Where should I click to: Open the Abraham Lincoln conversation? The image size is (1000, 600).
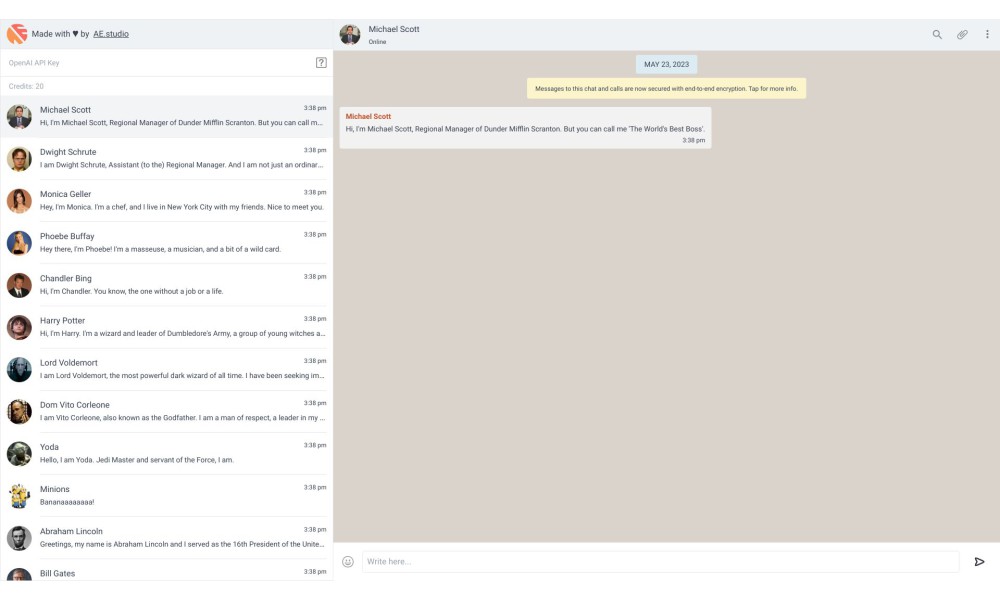(x=166, y=538)
